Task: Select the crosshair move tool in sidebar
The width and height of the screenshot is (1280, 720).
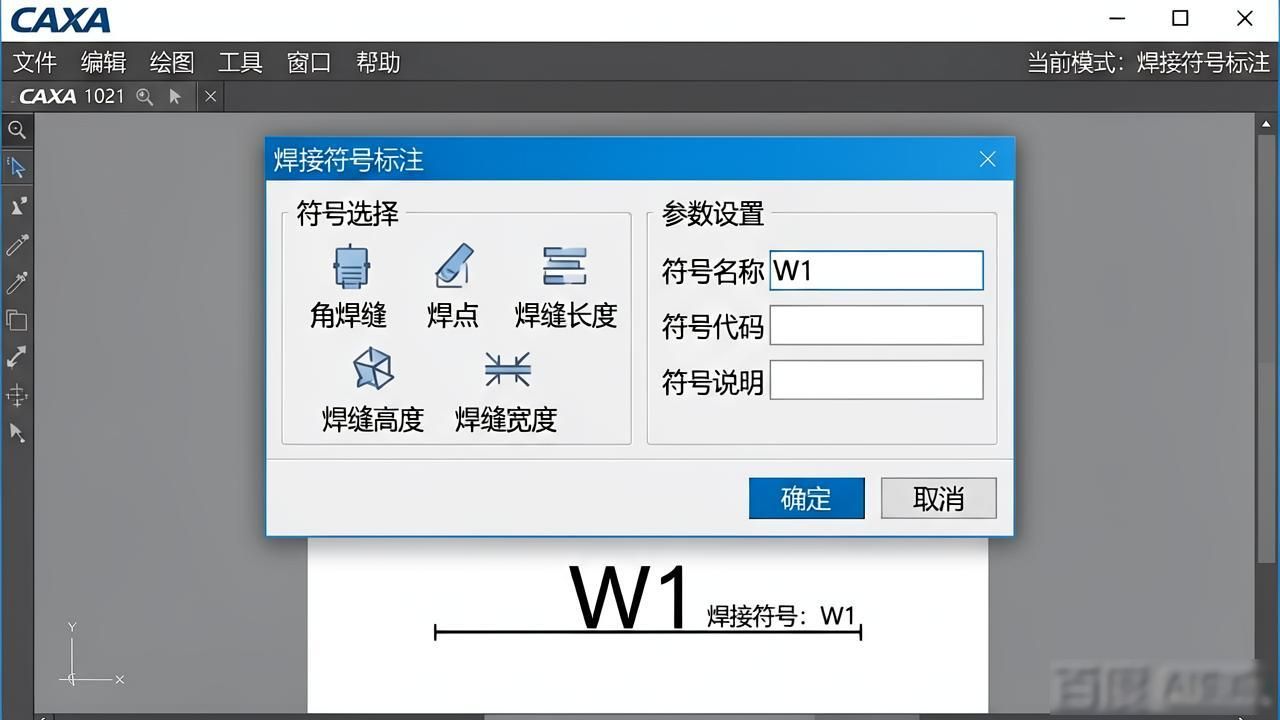Action: coord(16,395)
